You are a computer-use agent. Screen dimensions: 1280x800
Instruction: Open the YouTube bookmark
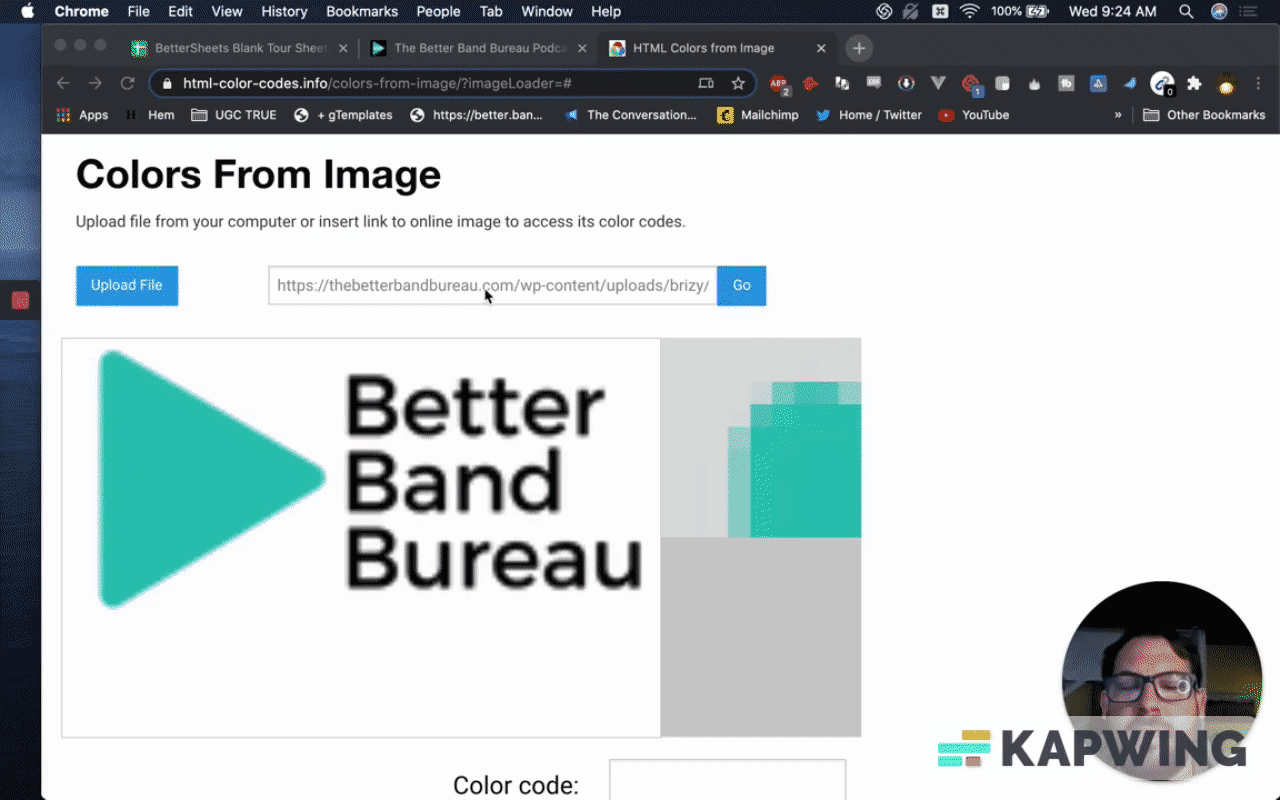click(x=974, y=115)
